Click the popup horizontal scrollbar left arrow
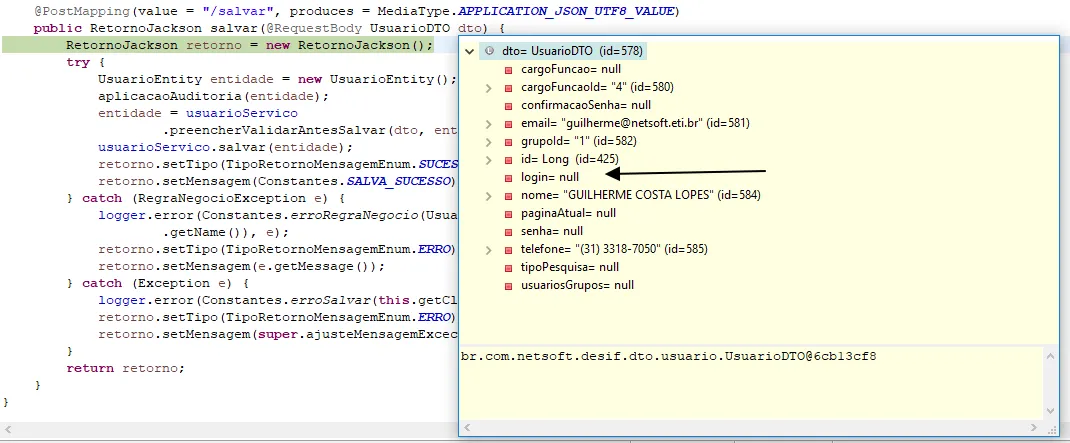Viewport: 1070px width, 443px height. (x=467, y=427)
